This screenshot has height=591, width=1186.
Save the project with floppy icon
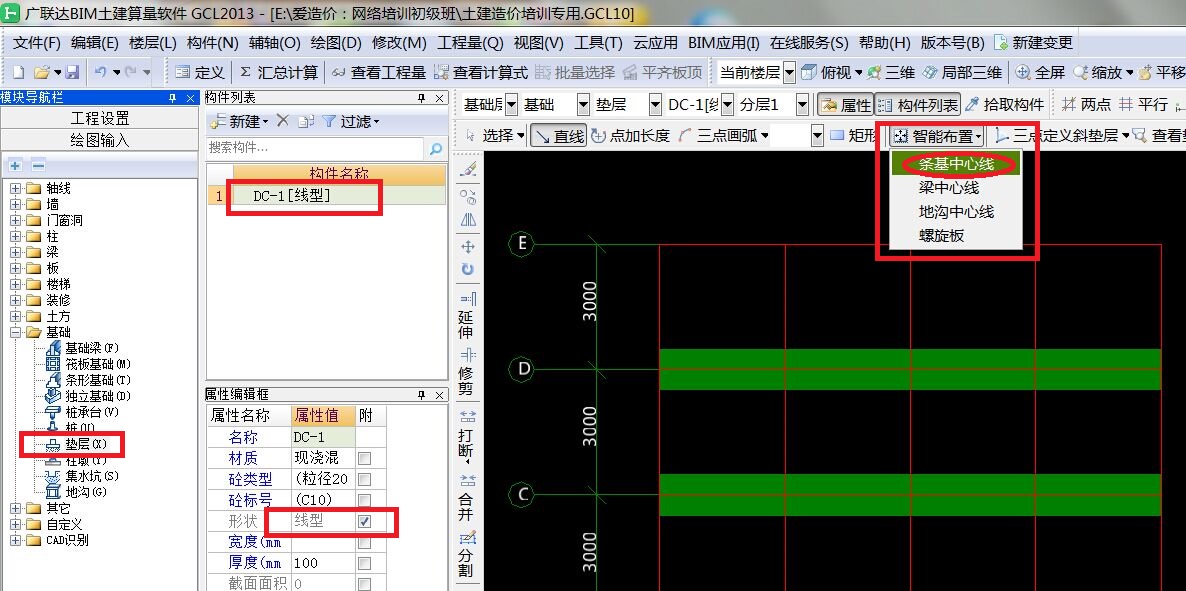[x=72, y=73]
